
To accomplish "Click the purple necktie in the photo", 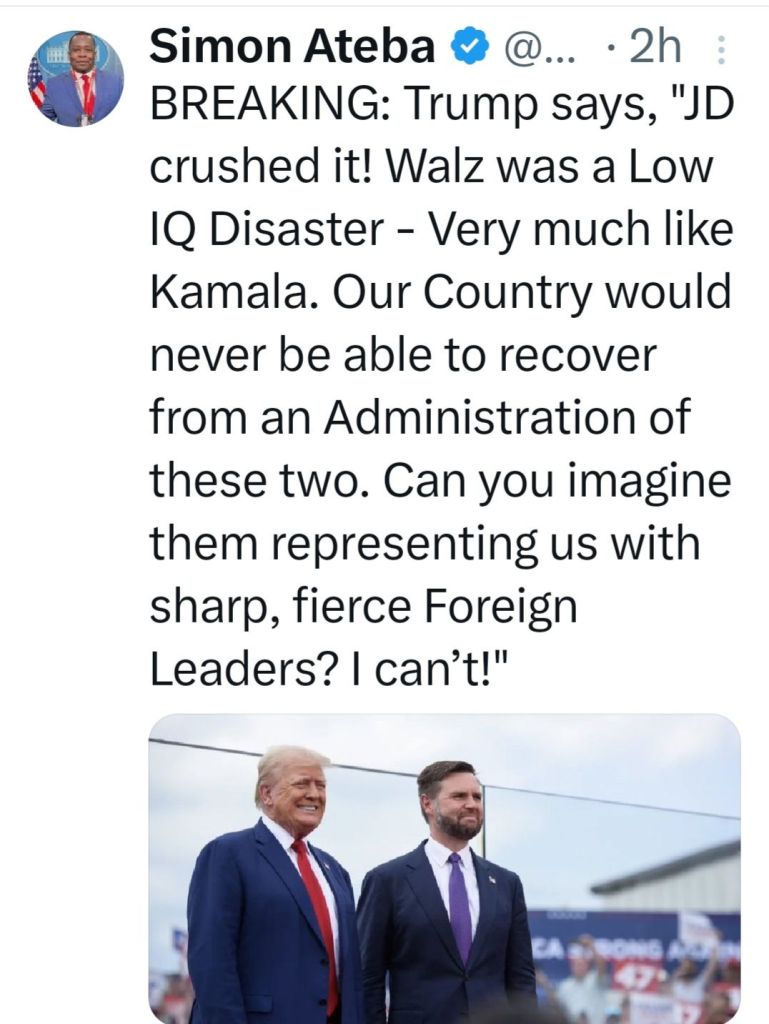I will (459, 905).
